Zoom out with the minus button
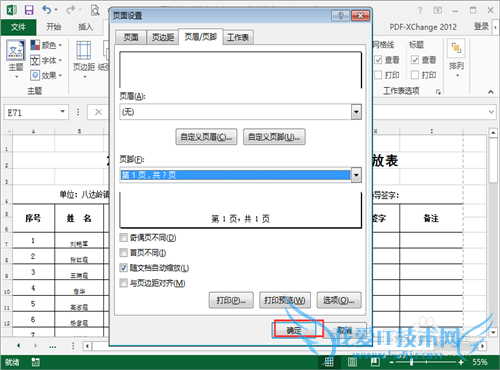 coord(392,362)
